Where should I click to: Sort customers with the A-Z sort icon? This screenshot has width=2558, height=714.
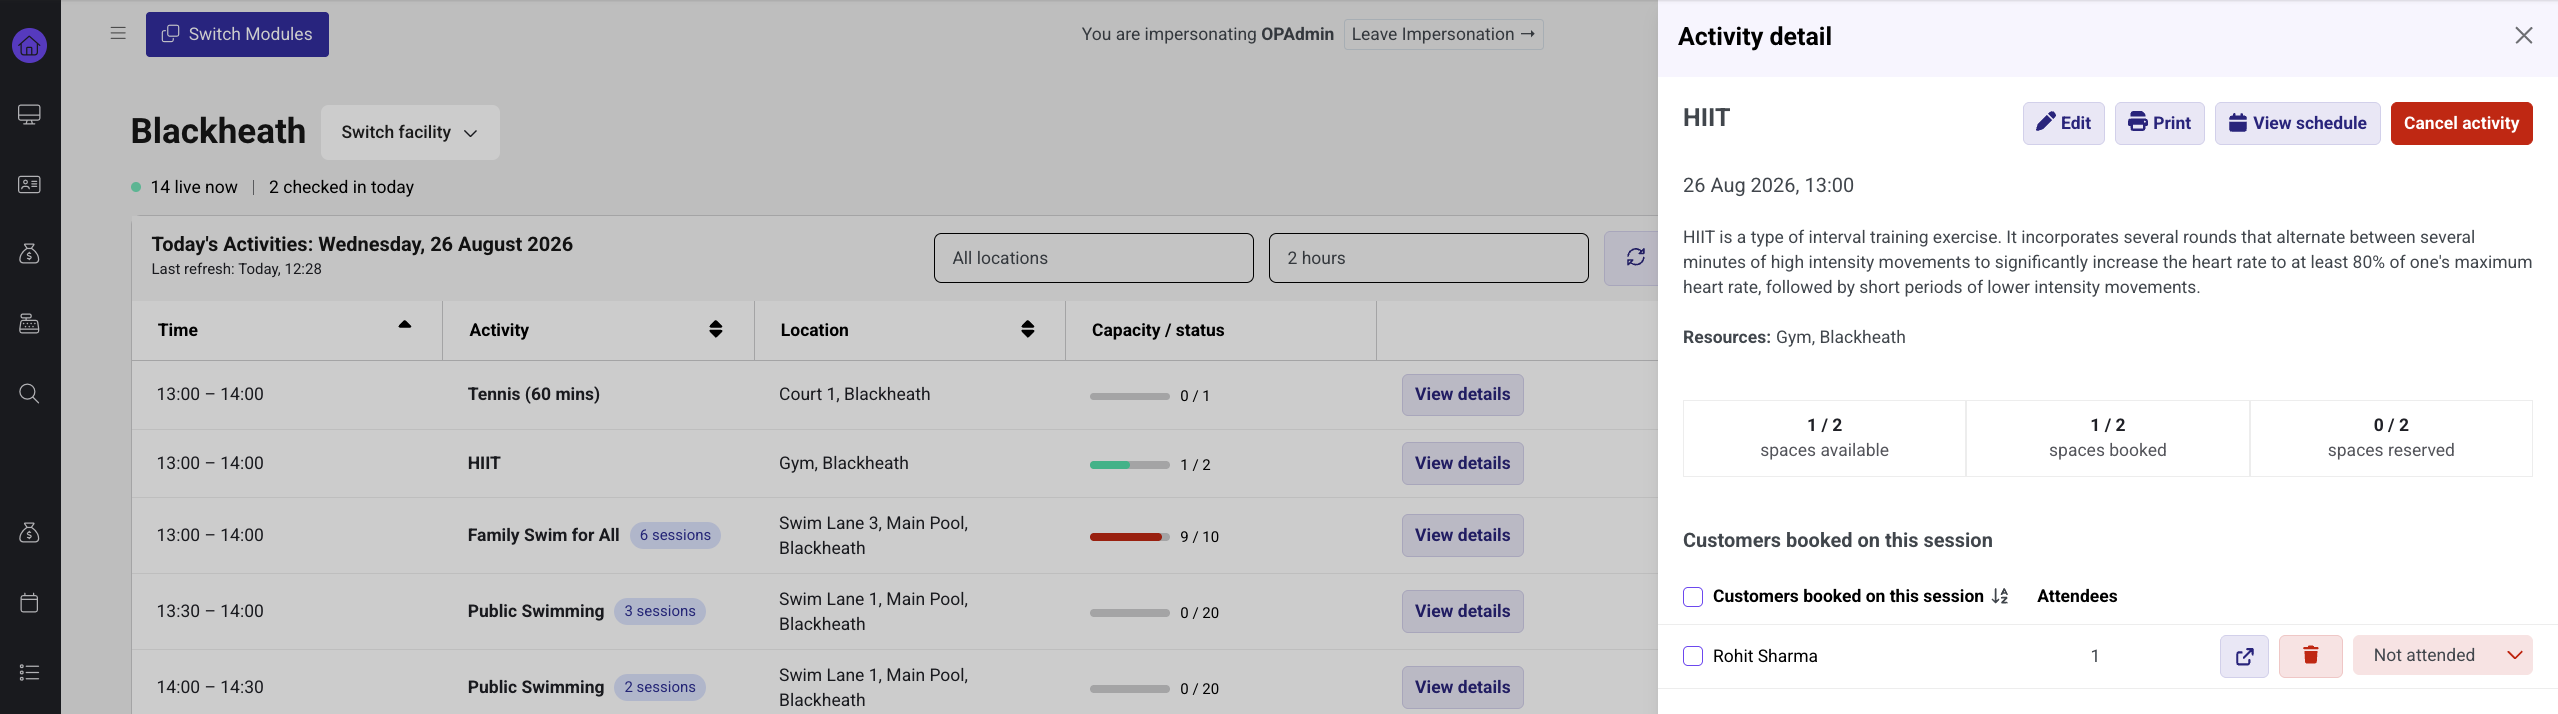point(2000,596)
